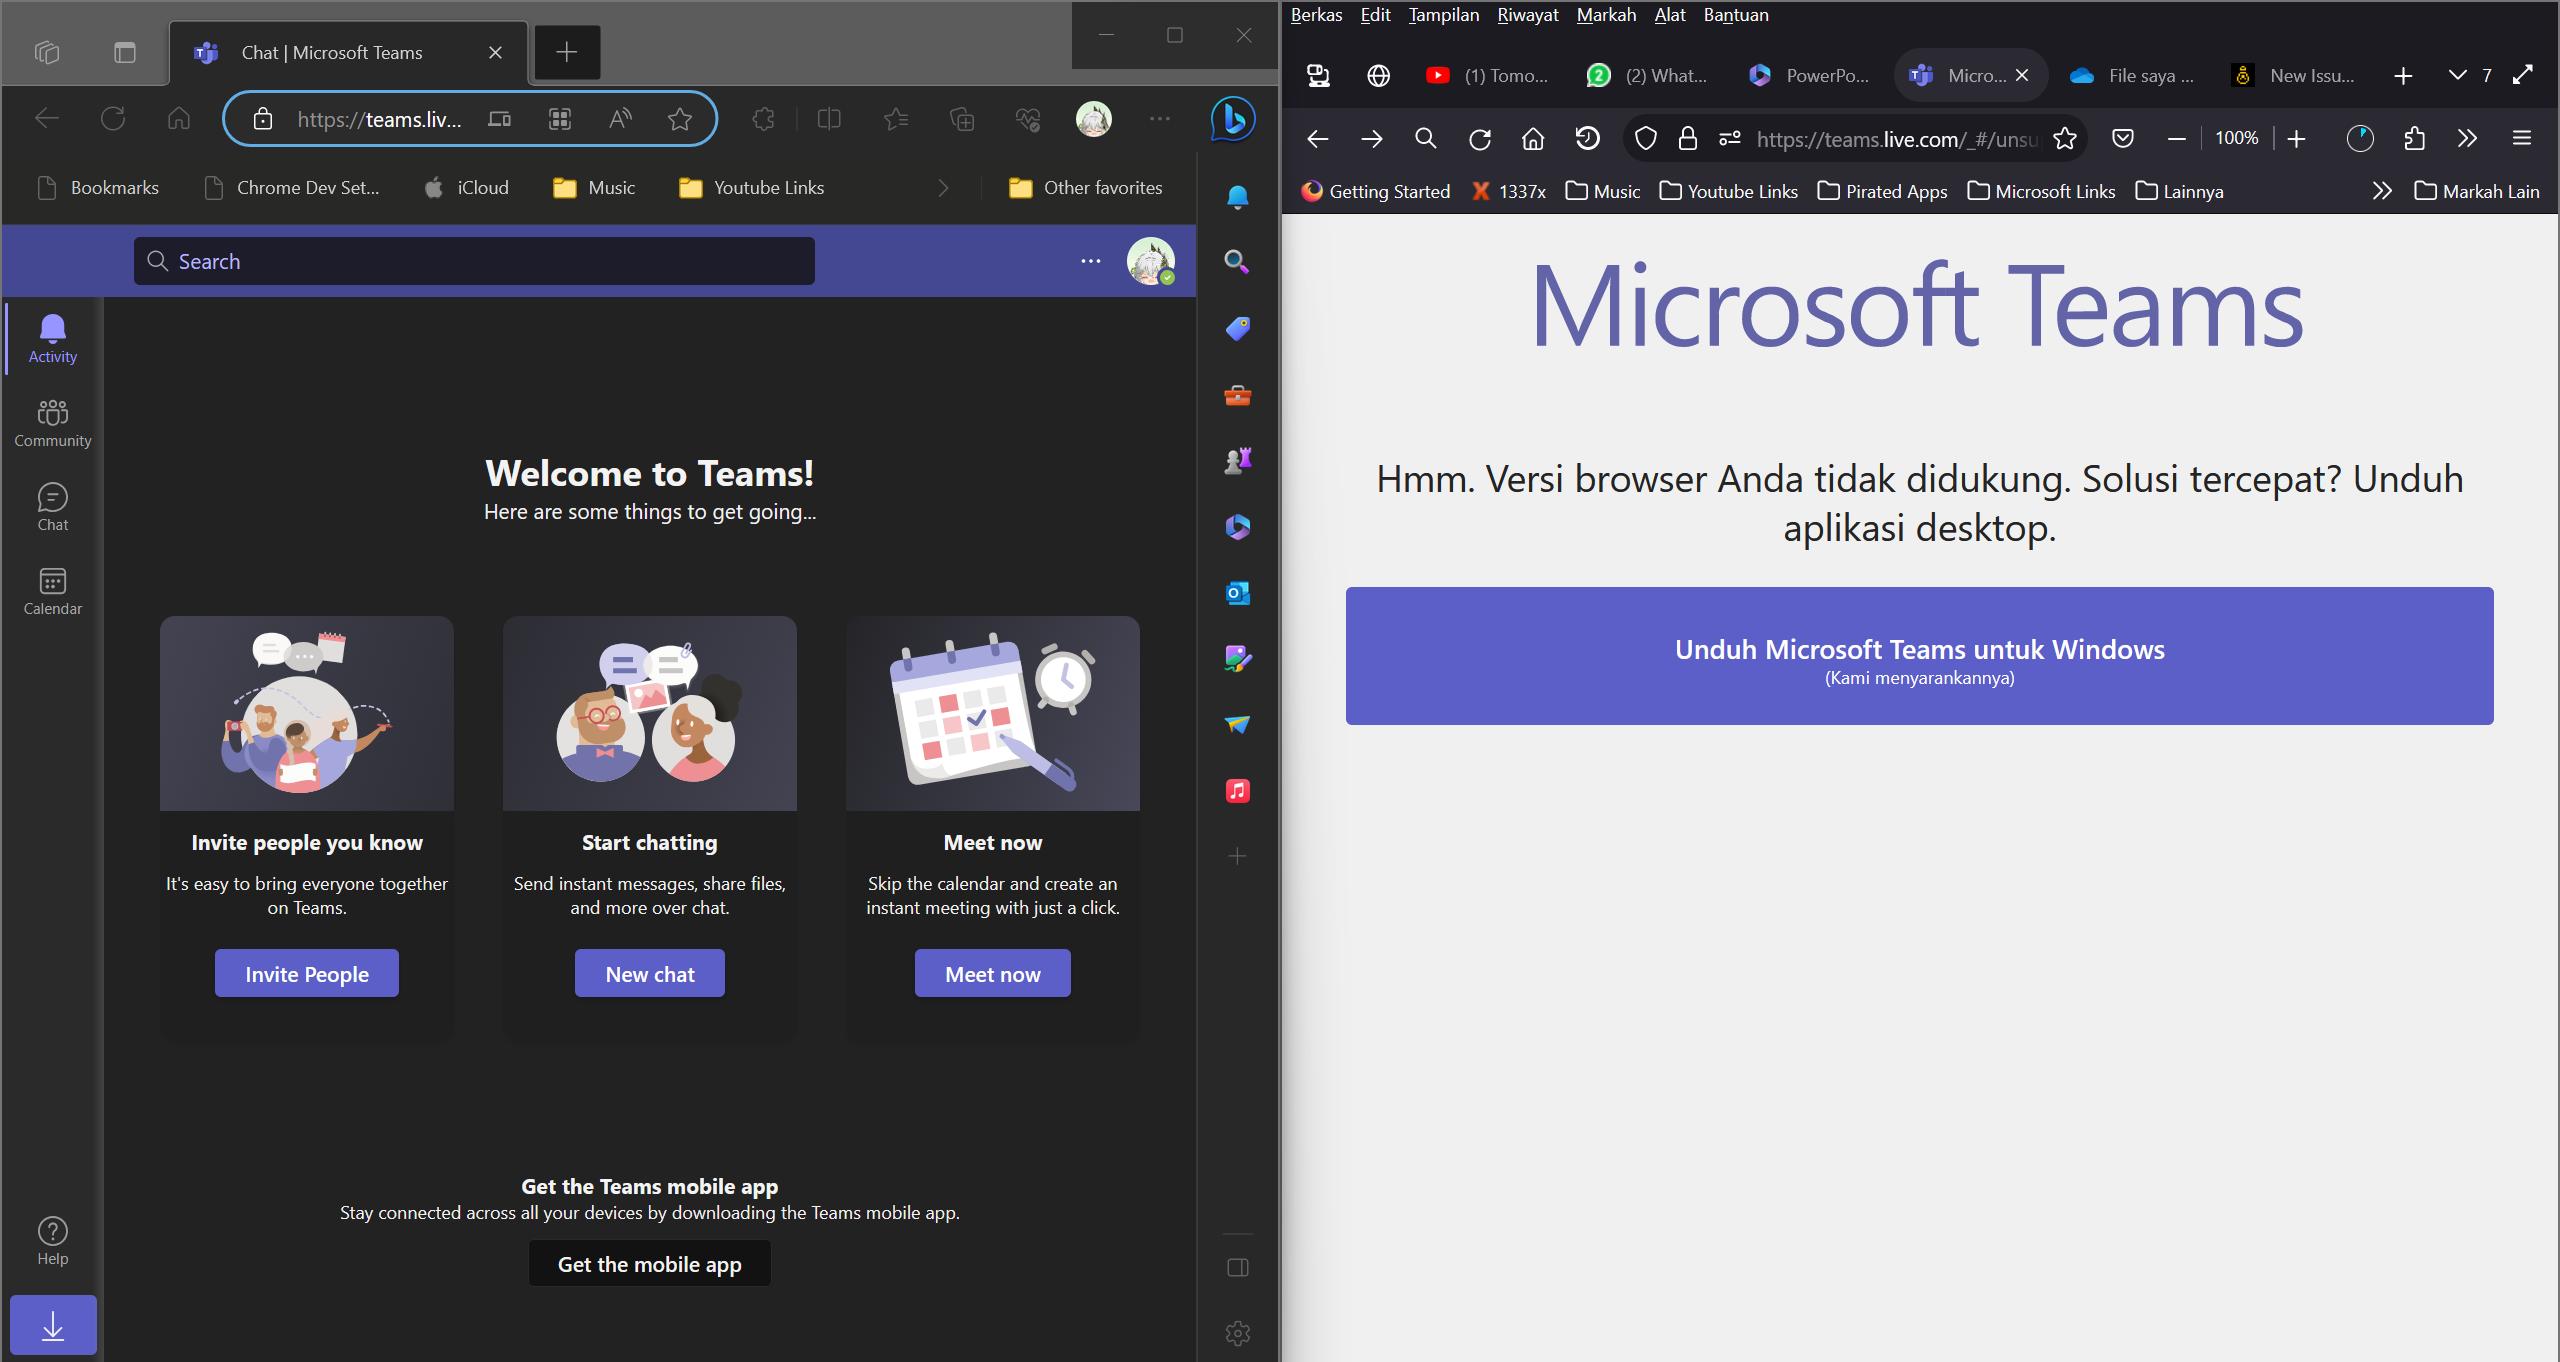Open Edge sidebar Image Creator icon
2560x1362 pixels.
pos(1237,658)
